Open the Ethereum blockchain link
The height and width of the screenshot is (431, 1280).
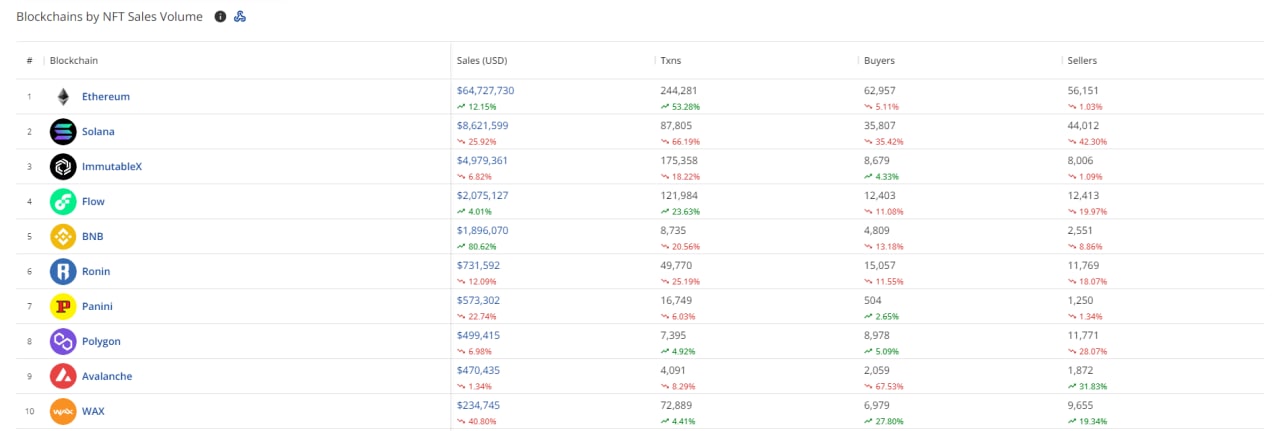click(x=106, y=97)
